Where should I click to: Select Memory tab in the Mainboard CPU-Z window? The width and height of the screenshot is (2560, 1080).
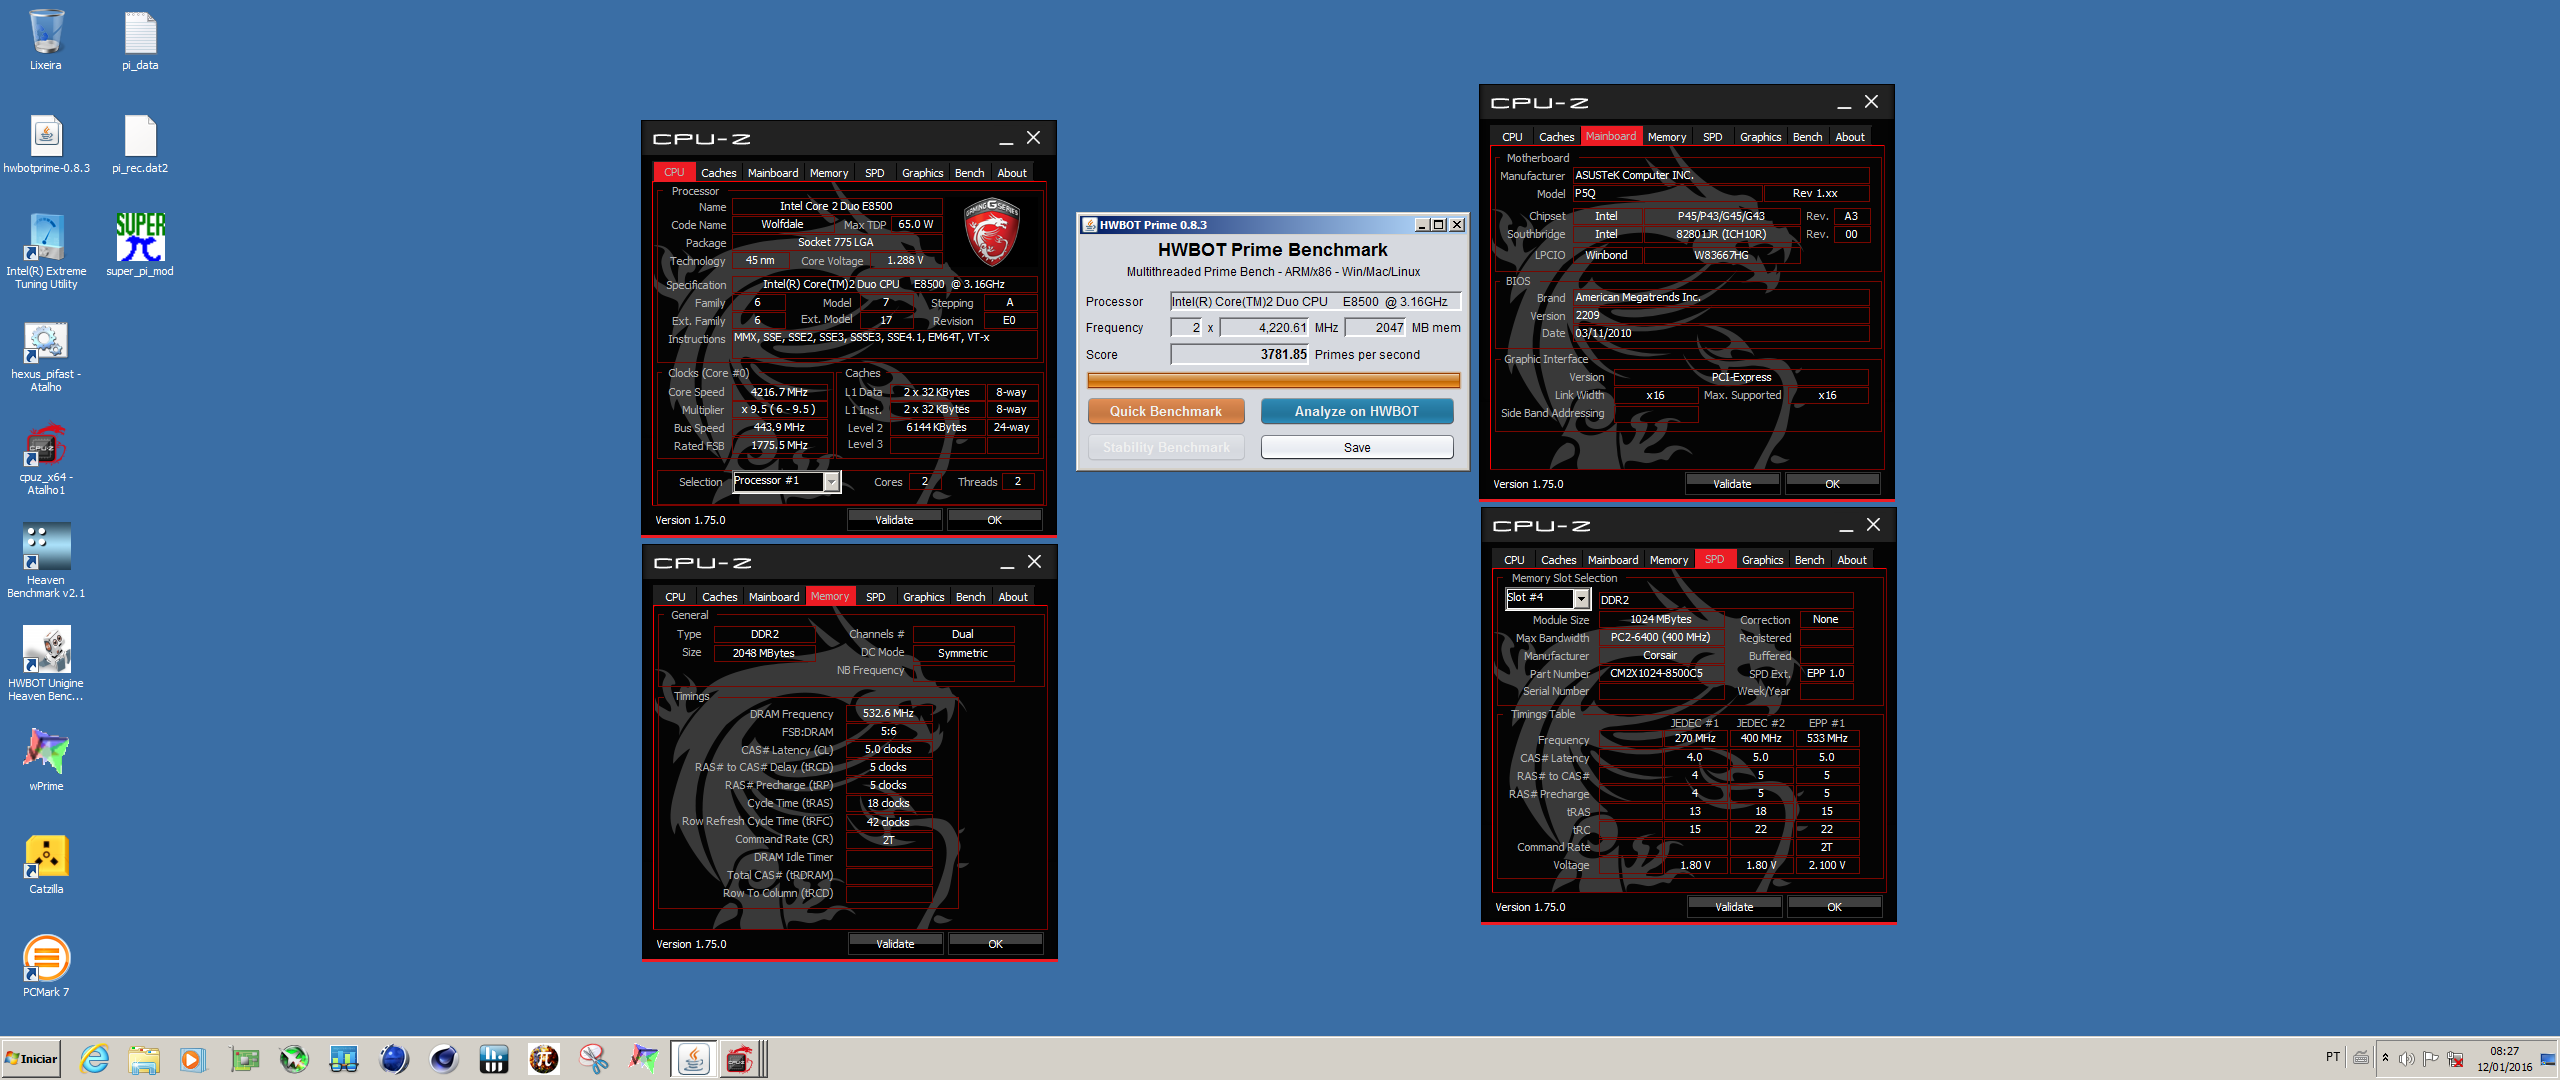pyautogui.click(x=1667, y=137)
